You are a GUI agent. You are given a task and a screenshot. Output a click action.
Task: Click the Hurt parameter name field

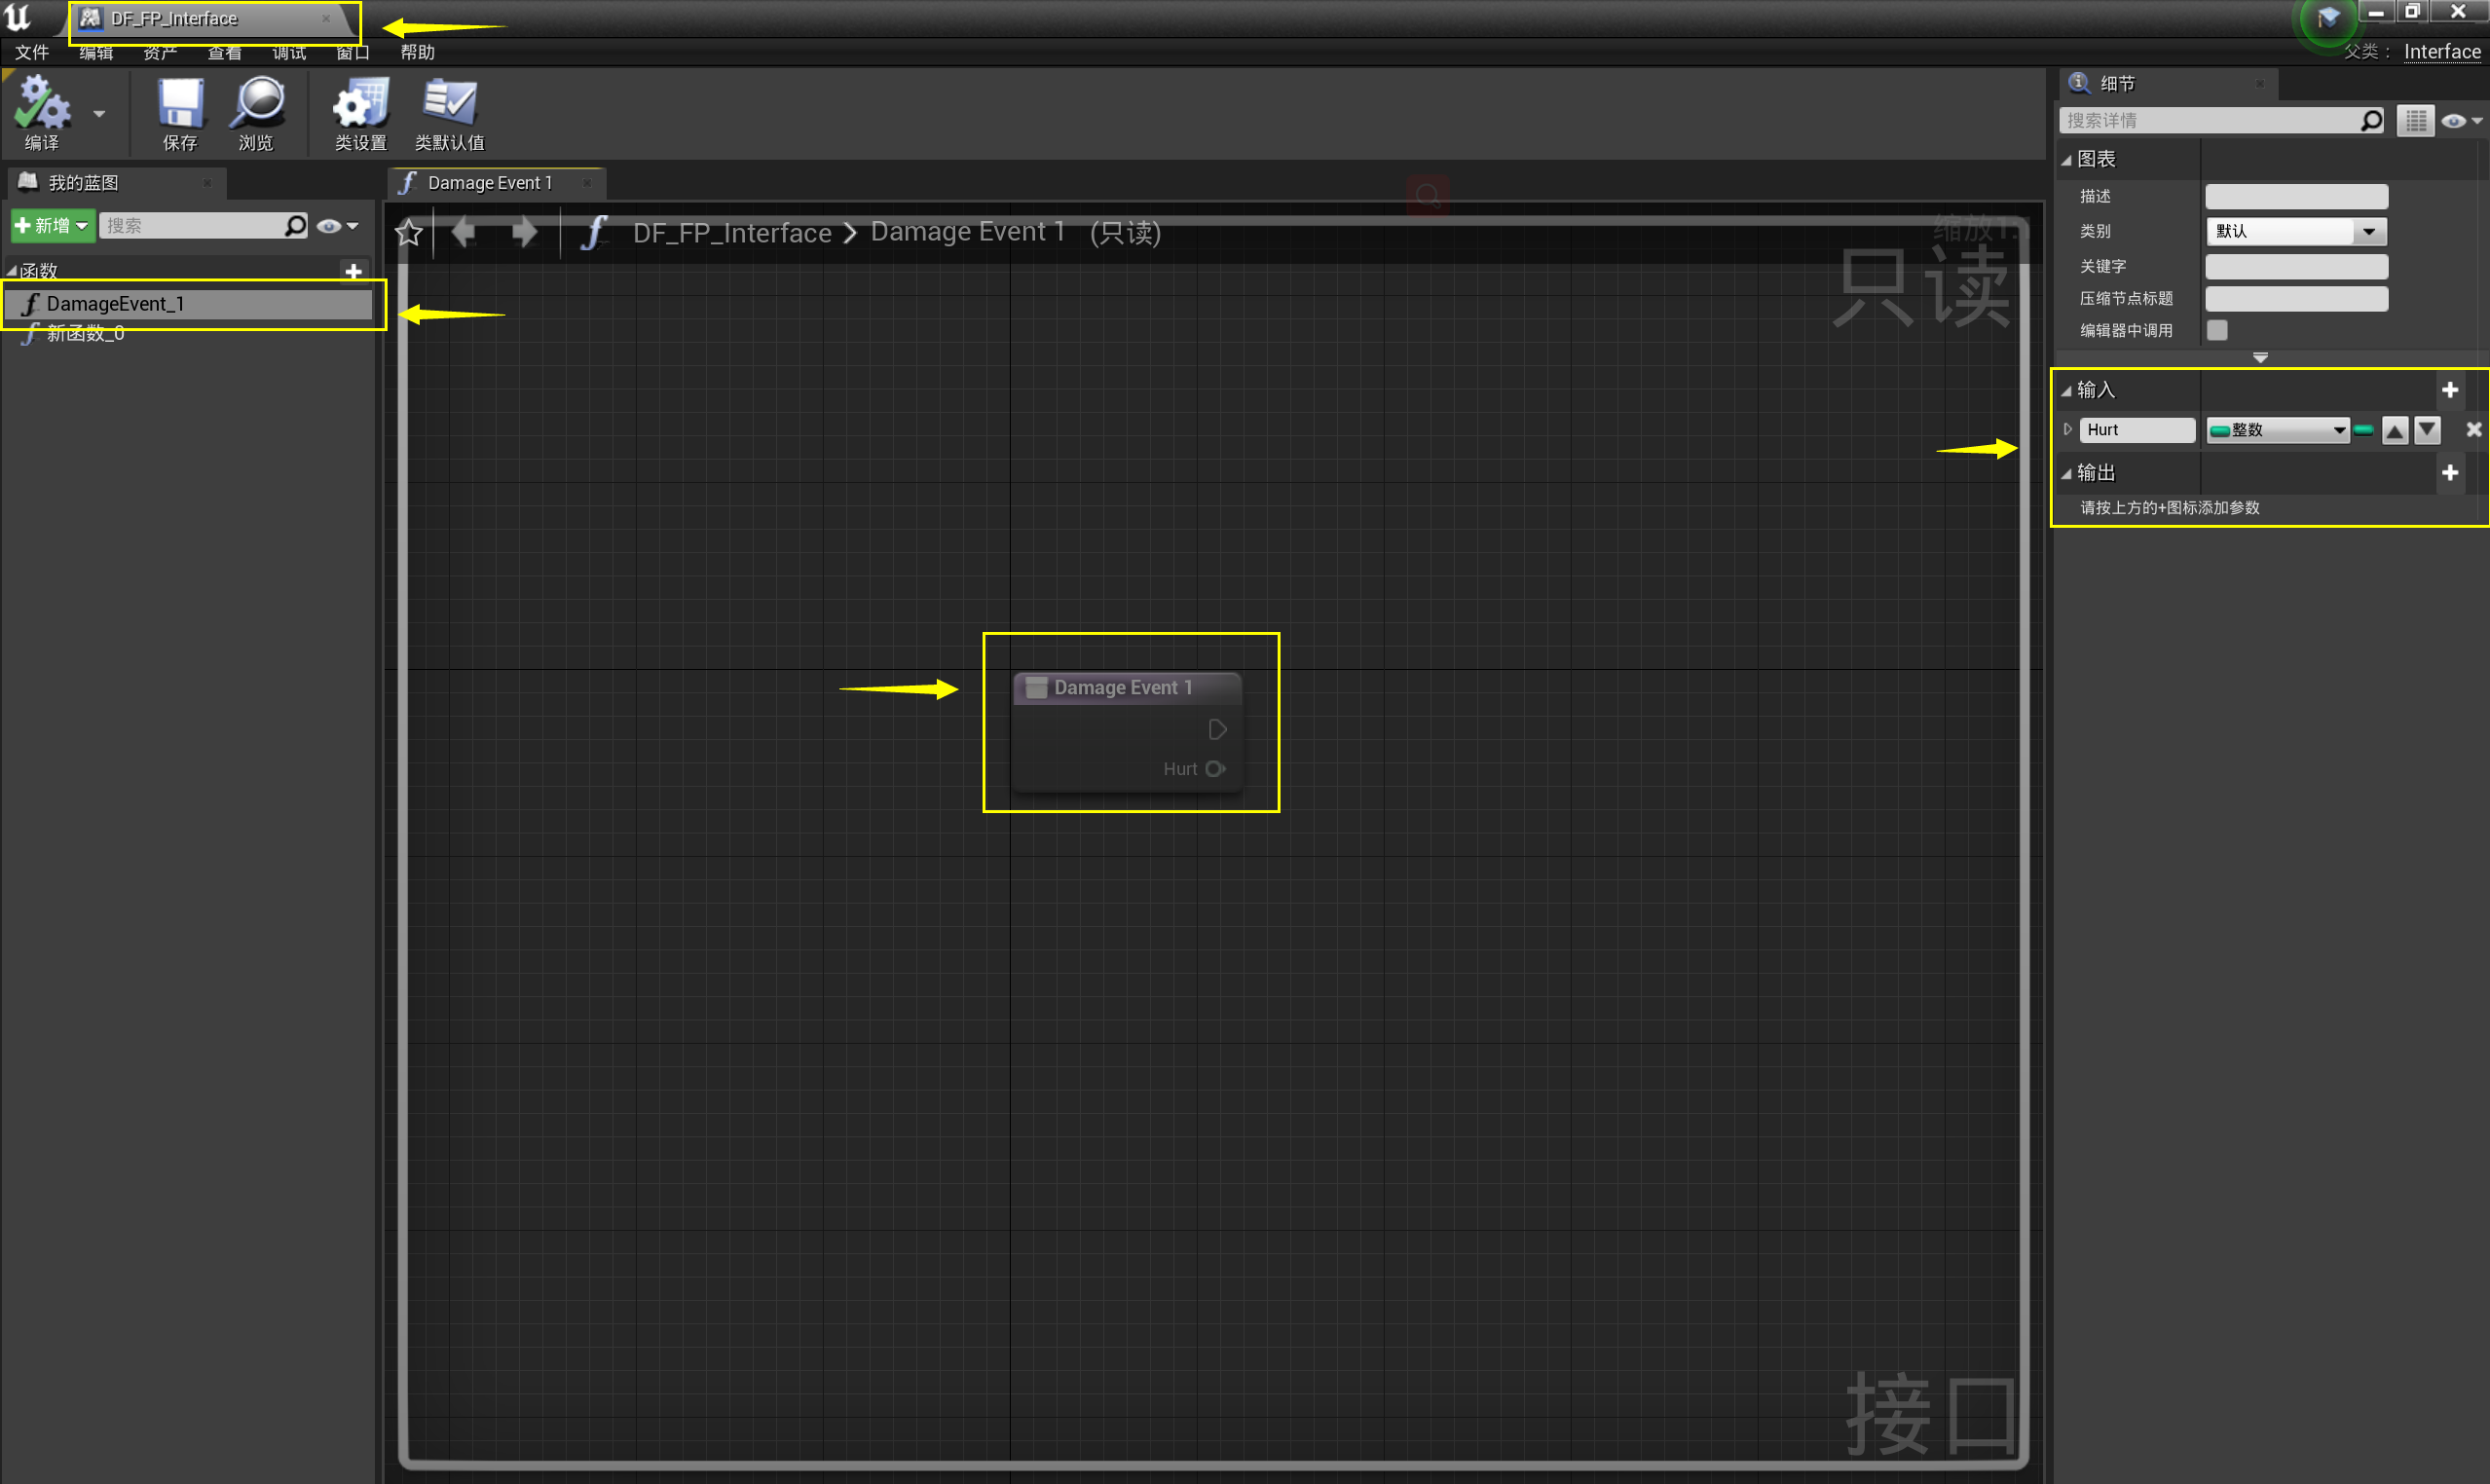2137,430
